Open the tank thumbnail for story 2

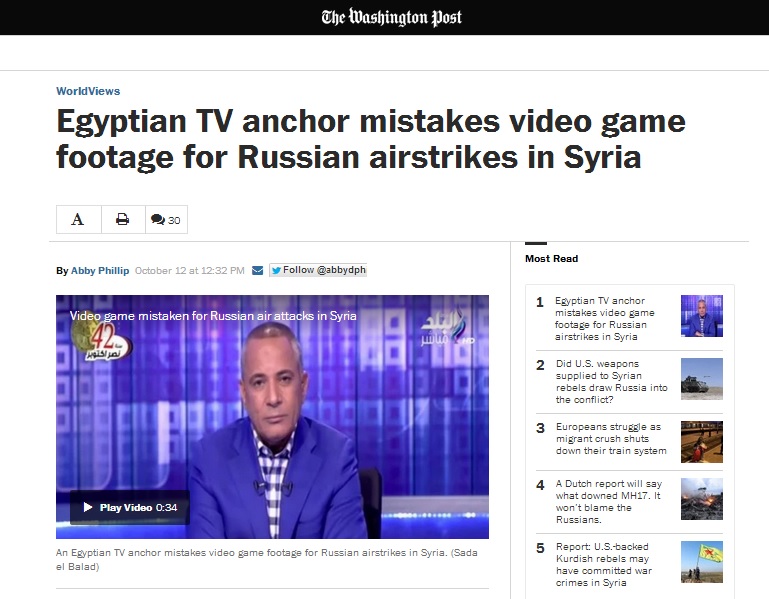[x=702, y=379]
